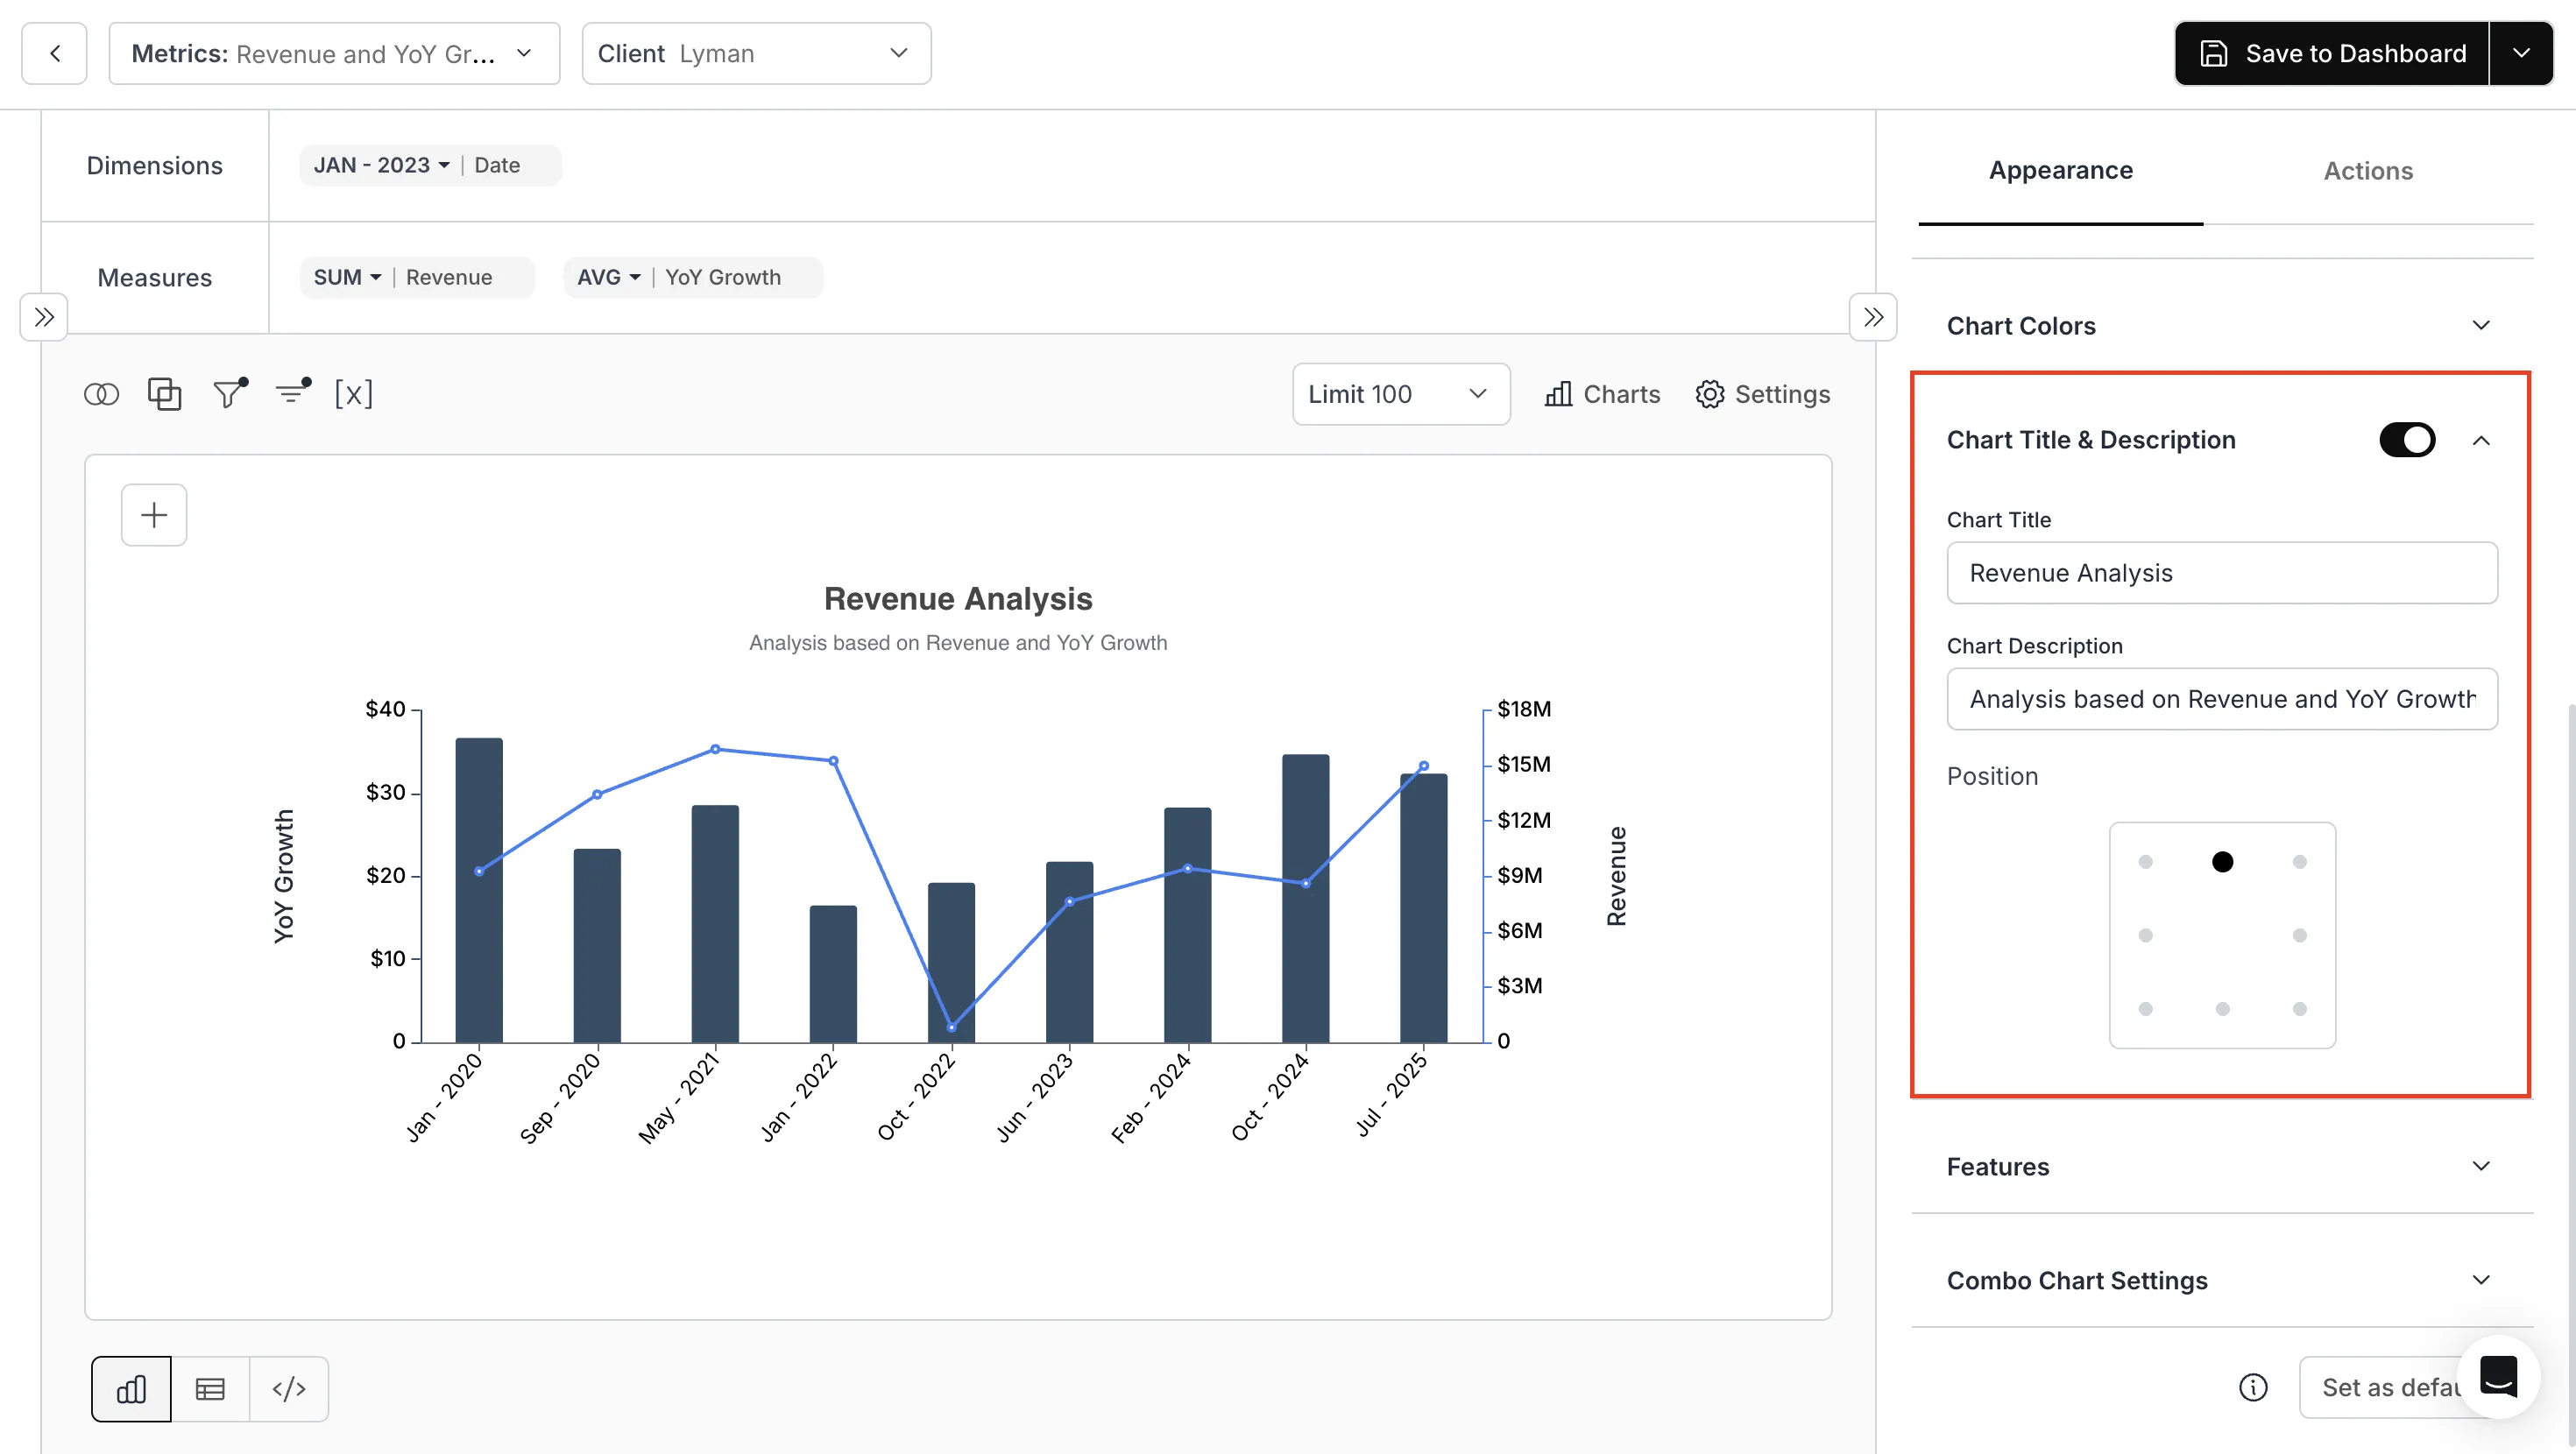Open the SUM aggregation dropdown for Revenue
Viewport: 2576px width, 1454px height.
pyautogui.click(x=347, y=277)
